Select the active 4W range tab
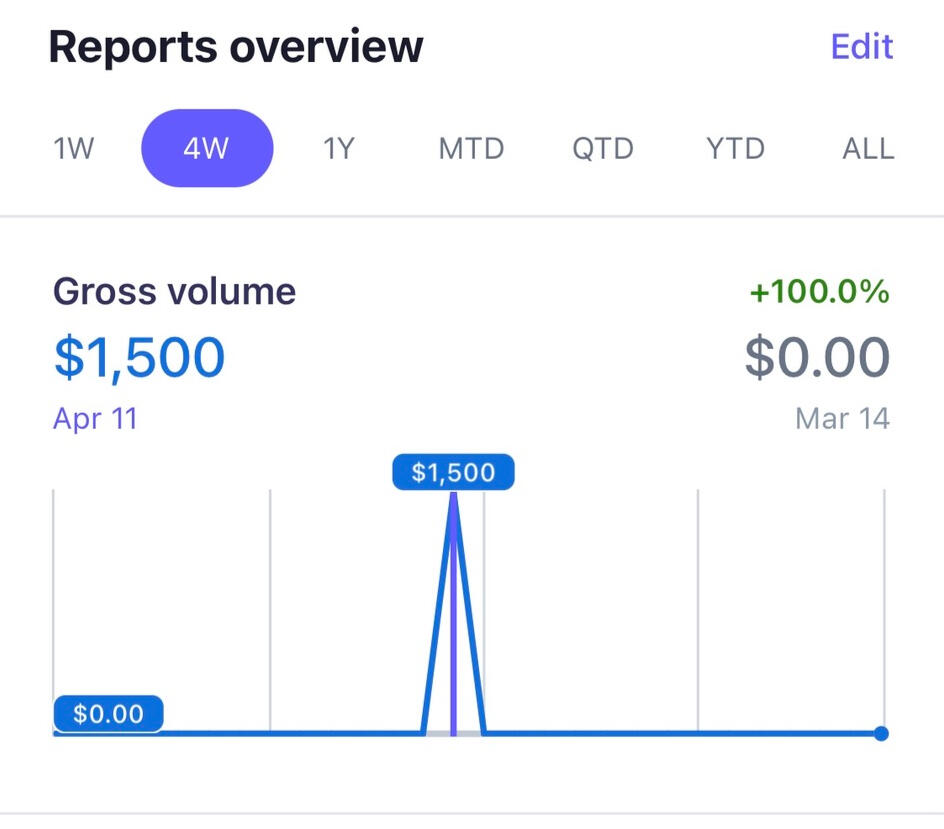This screenshot has height=829, width=944. 207,149
